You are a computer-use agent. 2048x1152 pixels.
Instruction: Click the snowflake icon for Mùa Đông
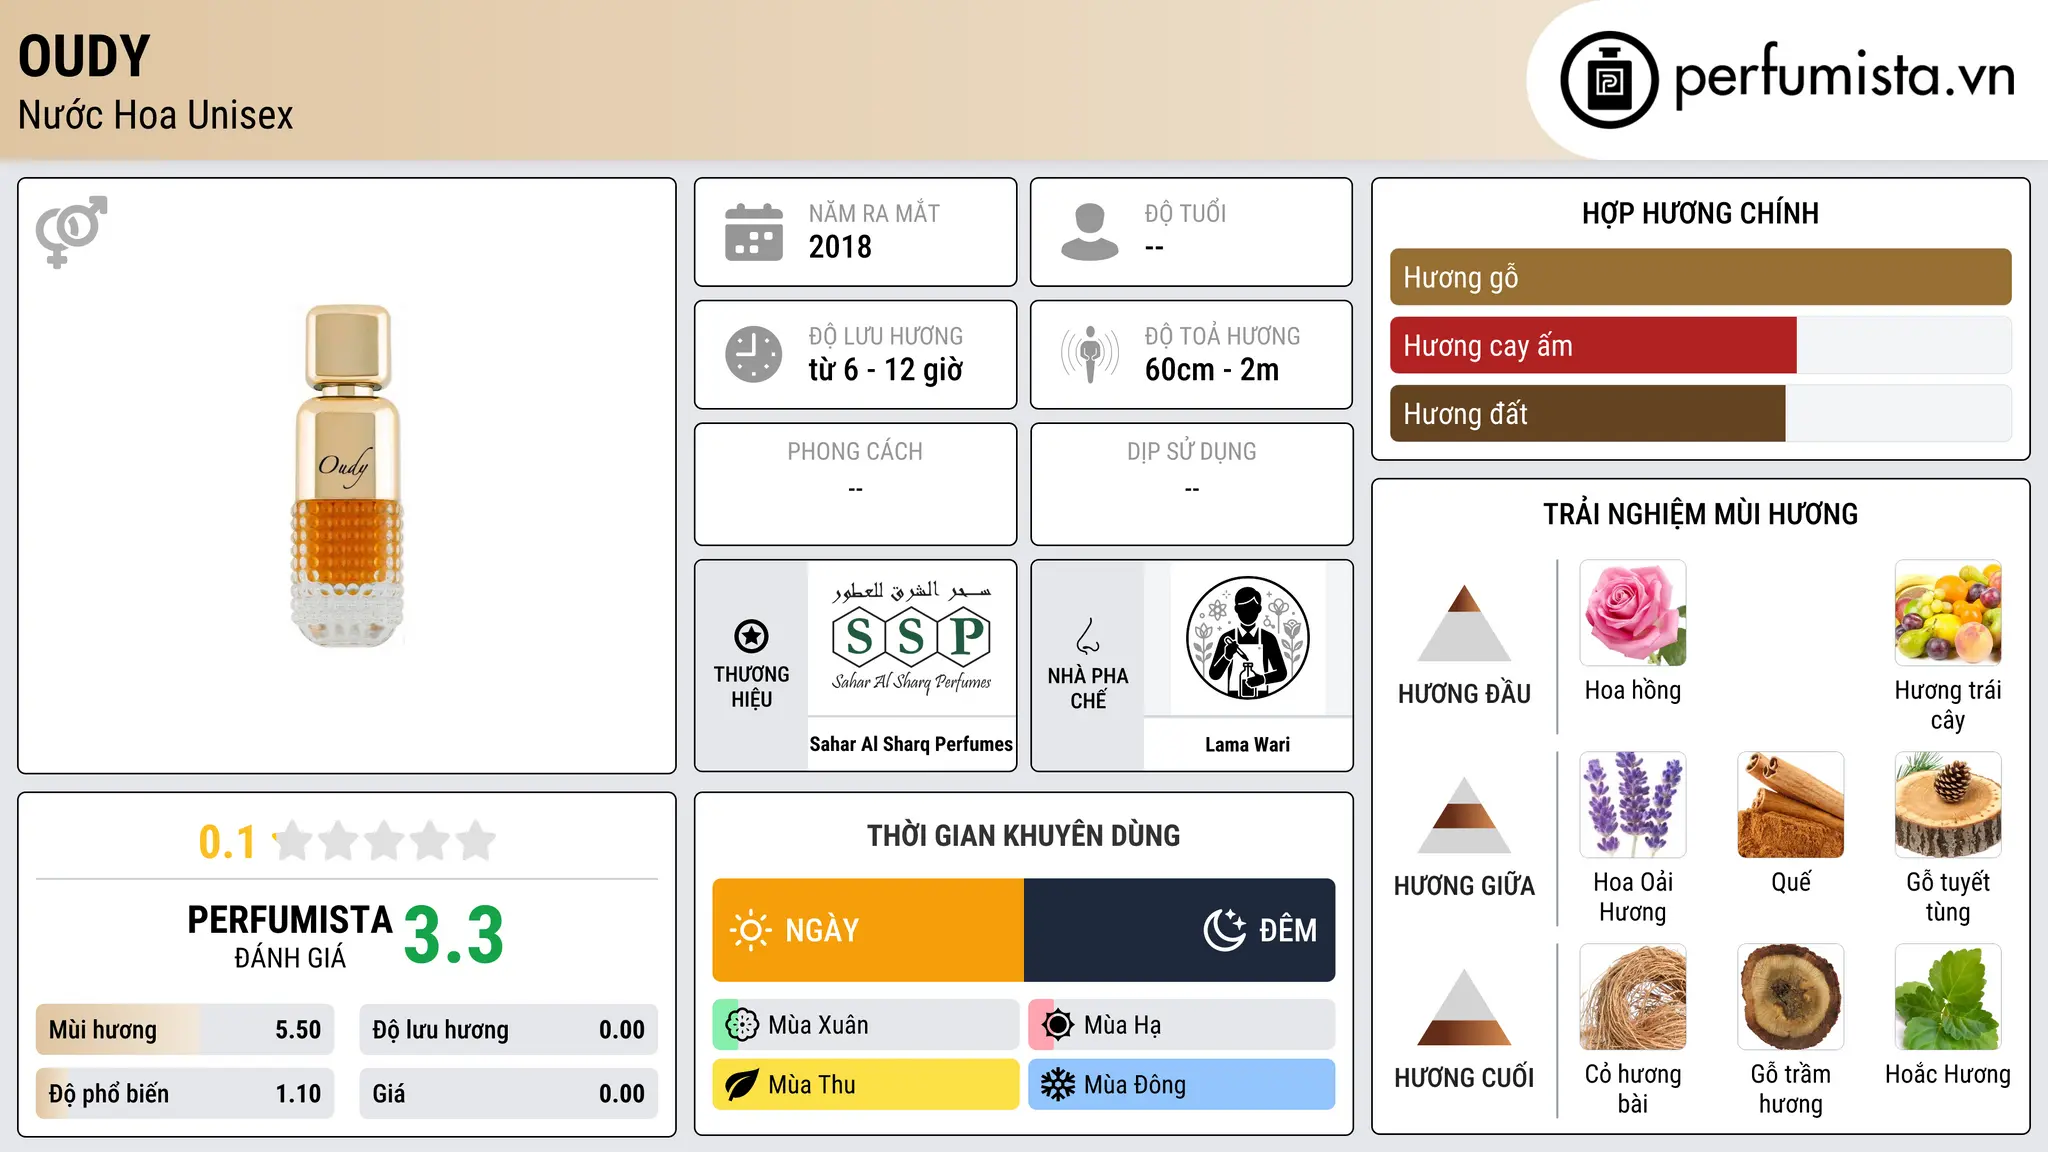(1057, 1085)
